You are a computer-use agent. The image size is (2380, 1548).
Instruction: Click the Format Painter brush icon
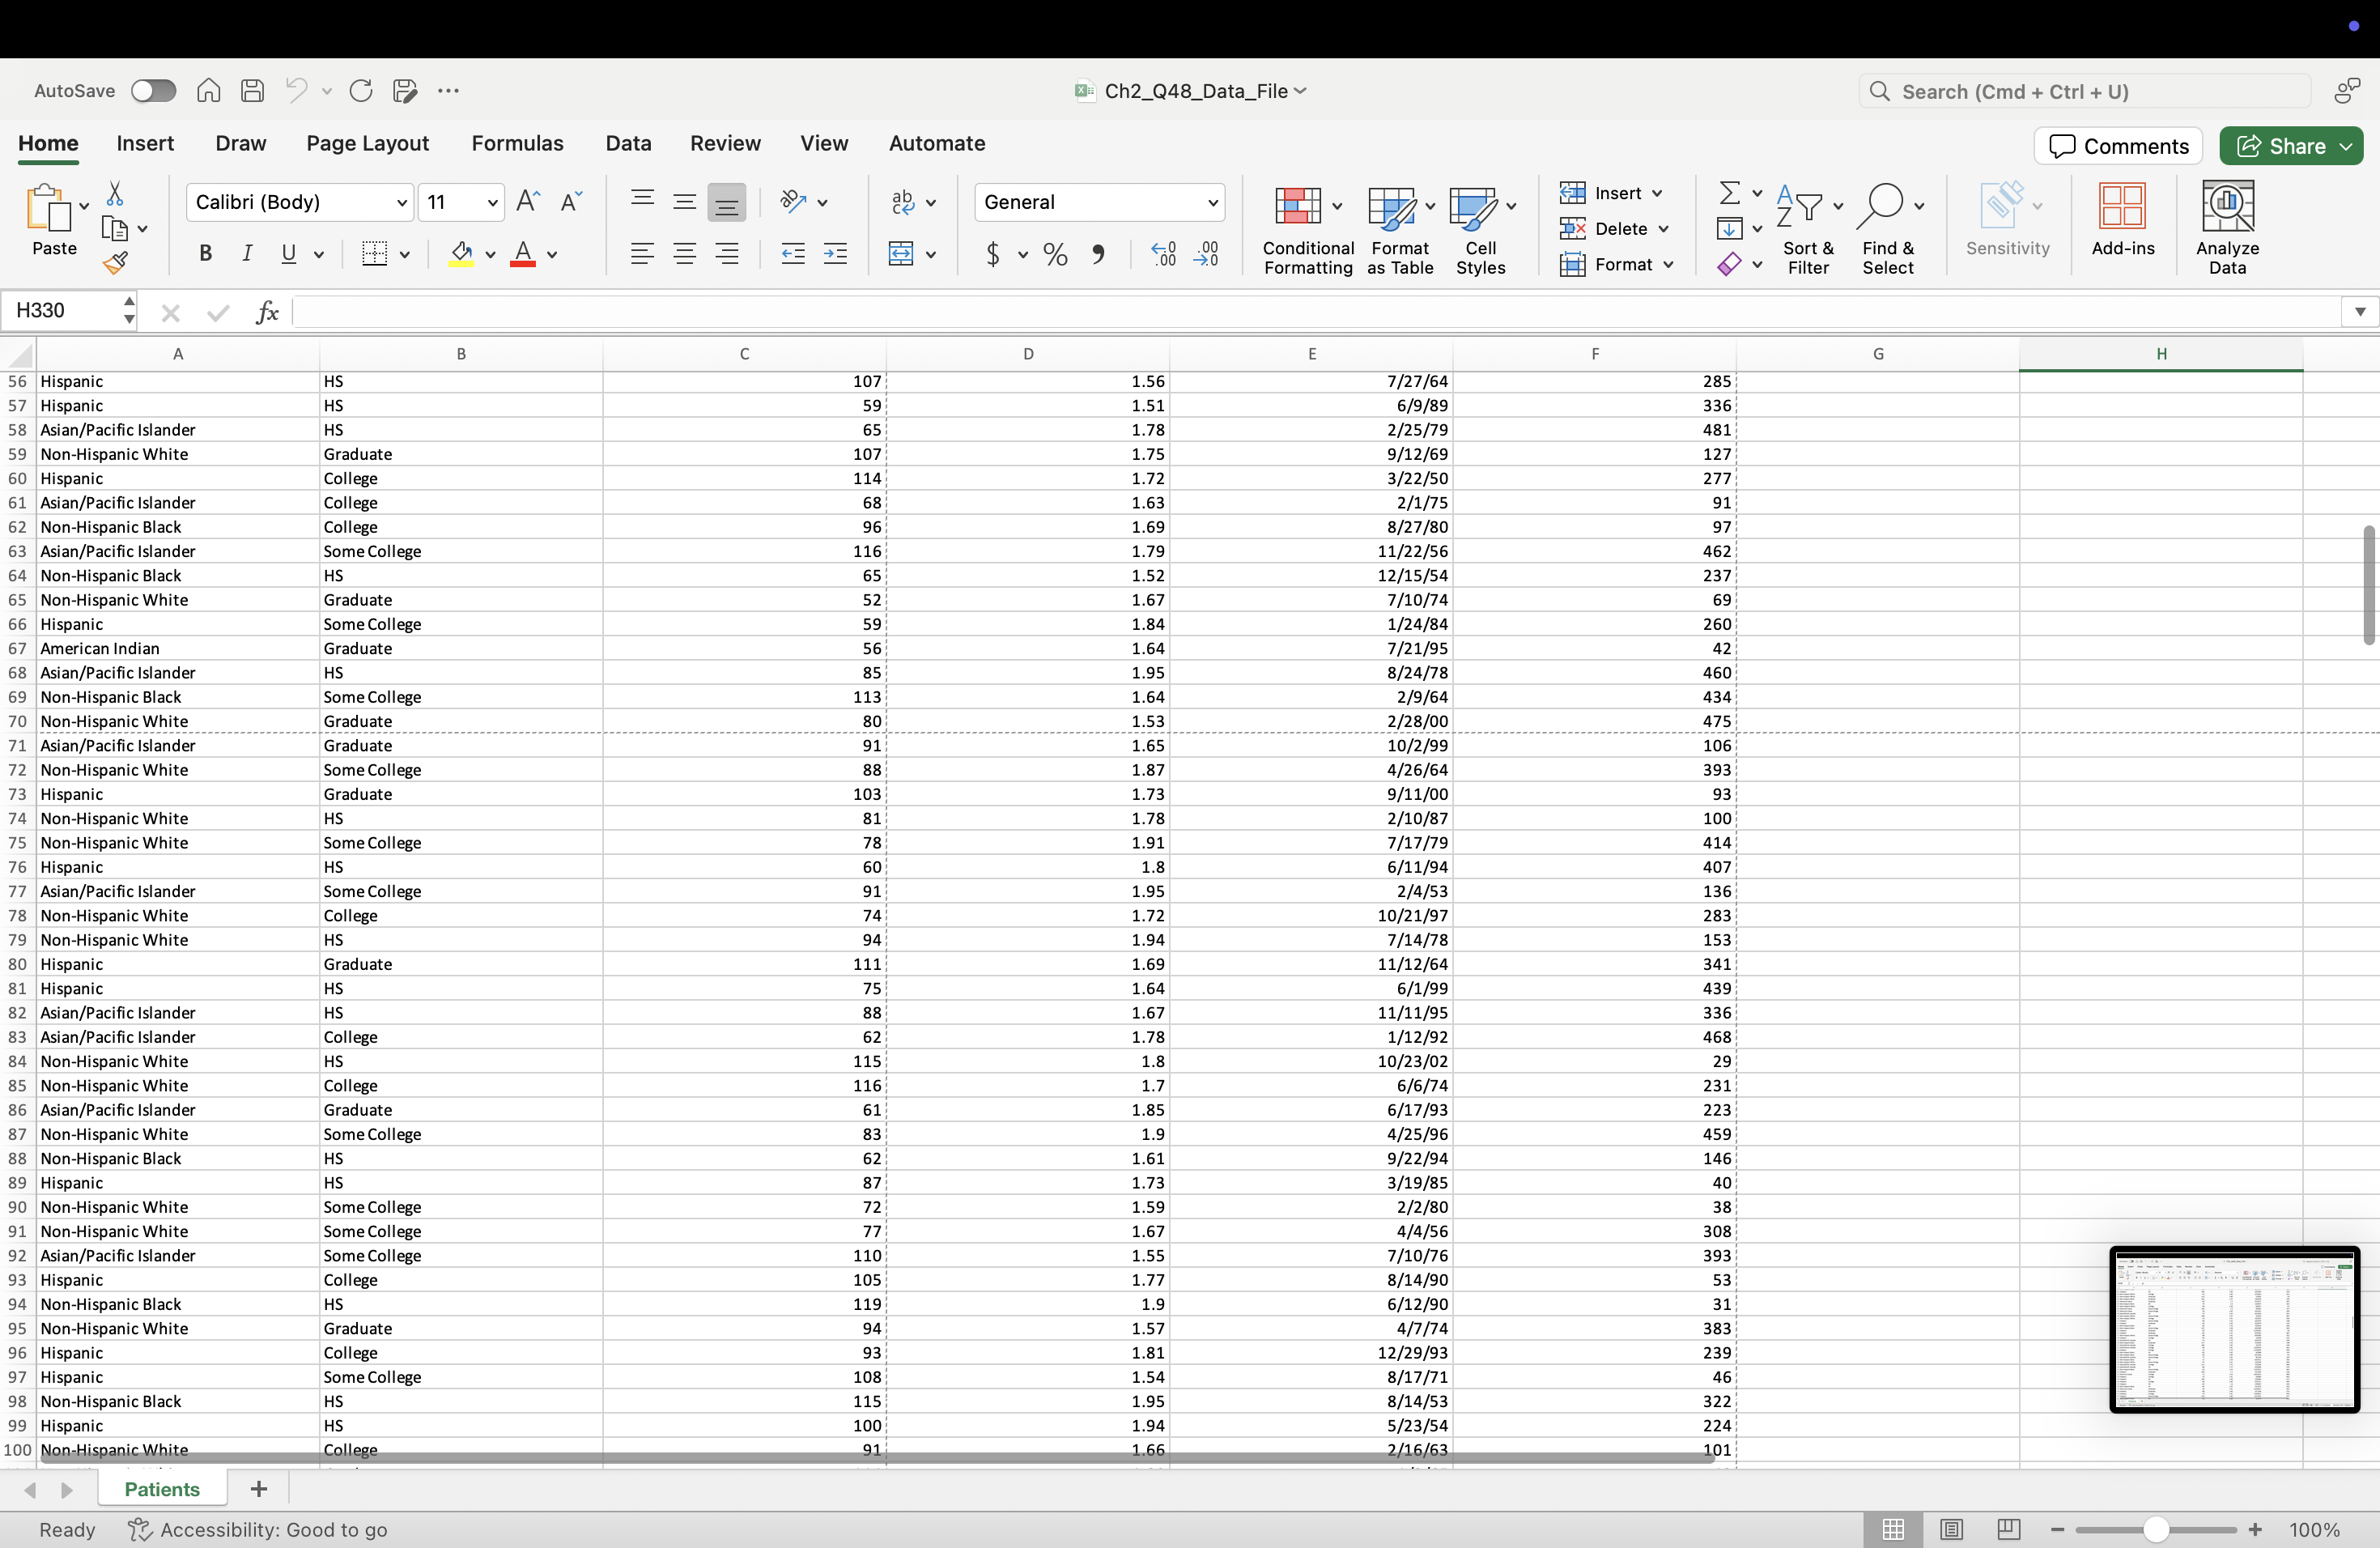115,264
